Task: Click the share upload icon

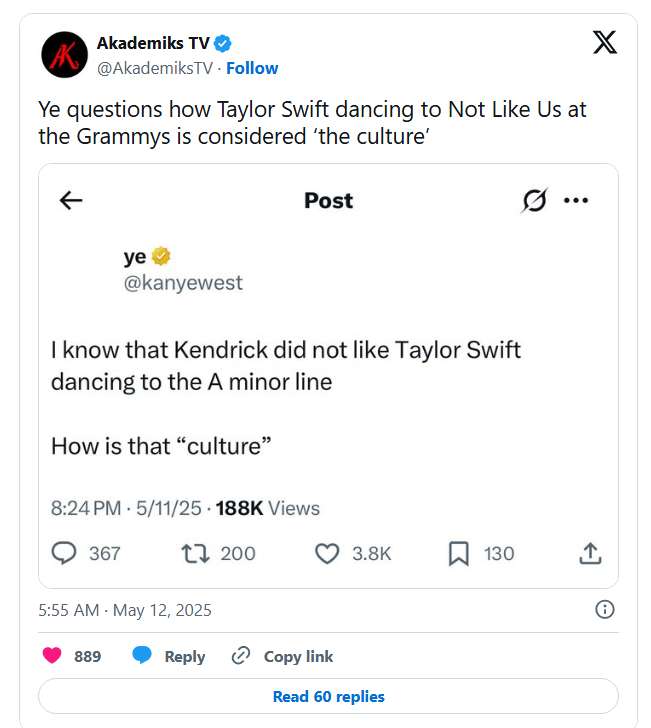Action: pyautogui.click(x=590, y=553)
